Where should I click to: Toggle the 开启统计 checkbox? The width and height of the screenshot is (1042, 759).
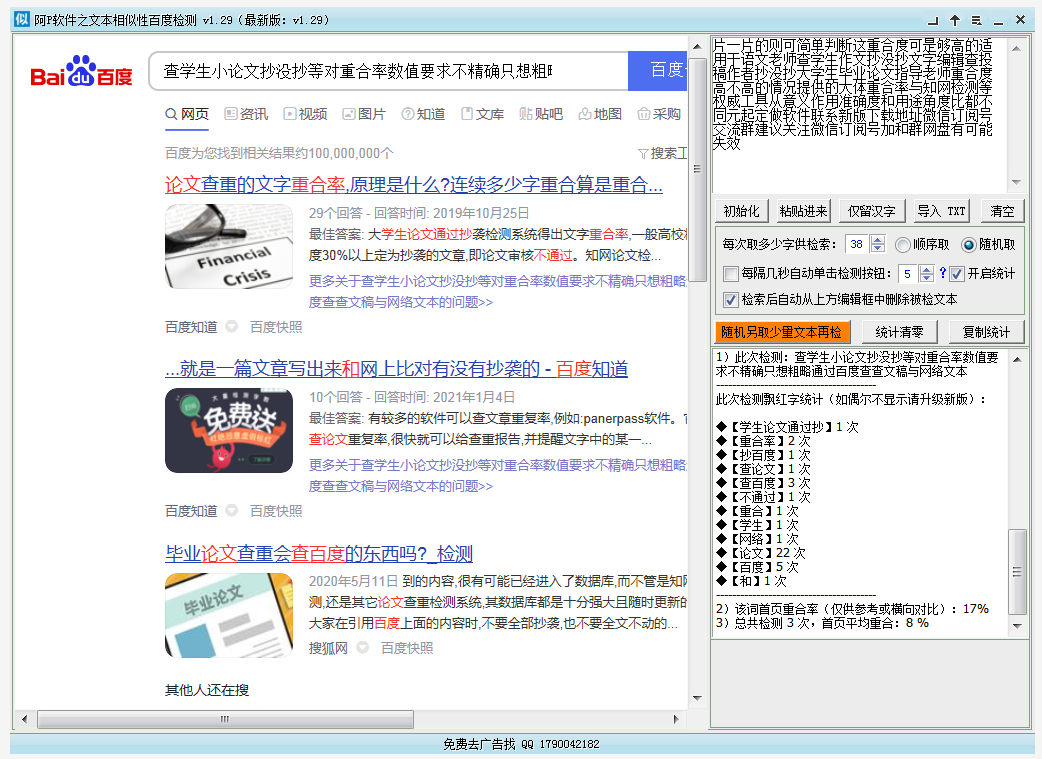pyautogui.click(x=957, y=273)
